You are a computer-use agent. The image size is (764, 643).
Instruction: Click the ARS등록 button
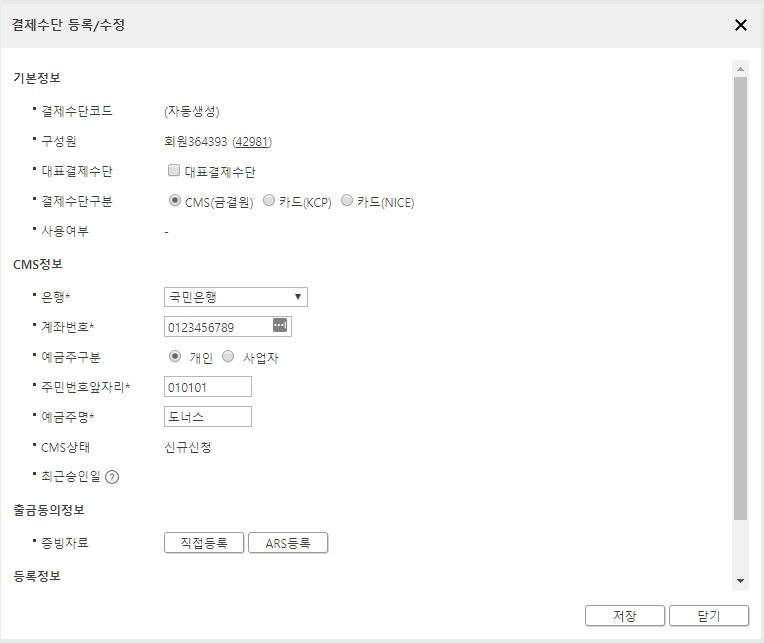pyautogui.click(x=288, y=543)
